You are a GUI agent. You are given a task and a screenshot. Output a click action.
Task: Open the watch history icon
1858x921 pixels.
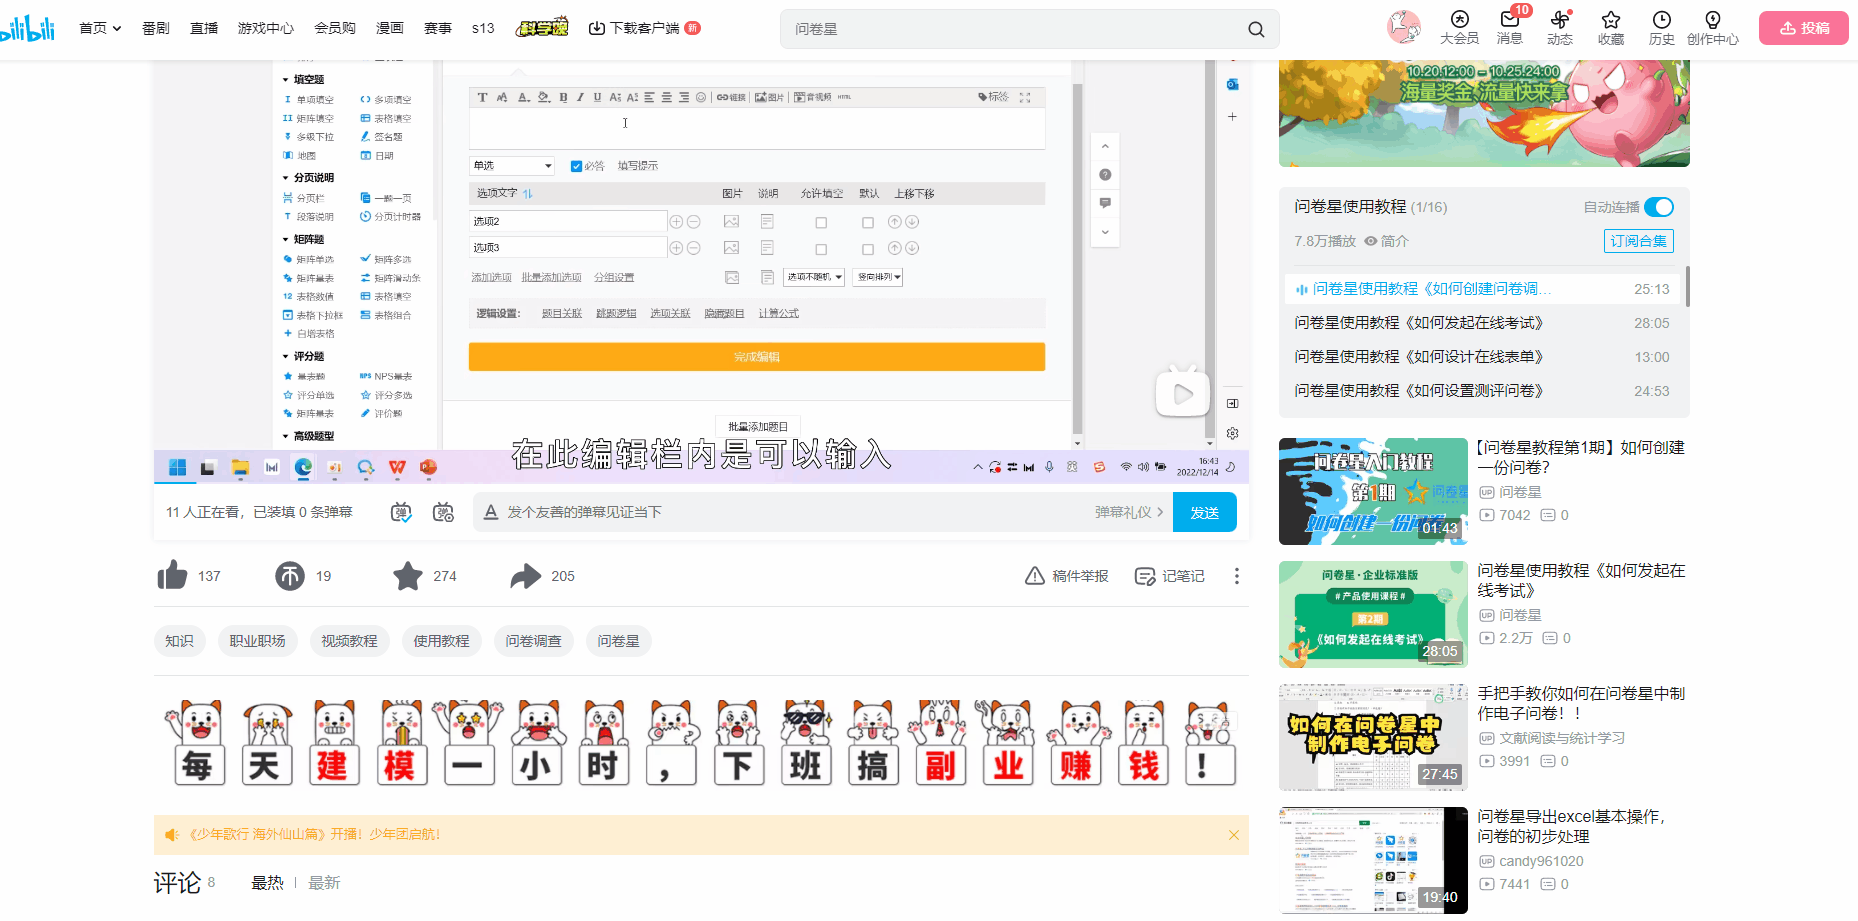click(x=1662, y=19)
